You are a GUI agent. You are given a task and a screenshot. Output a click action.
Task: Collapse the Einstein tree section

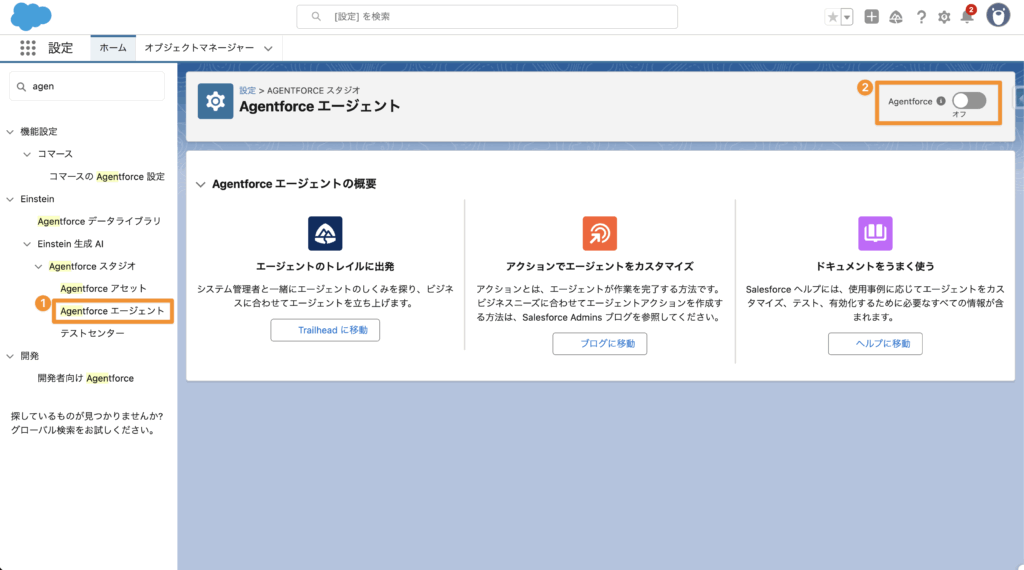click(x=10, y=199)
